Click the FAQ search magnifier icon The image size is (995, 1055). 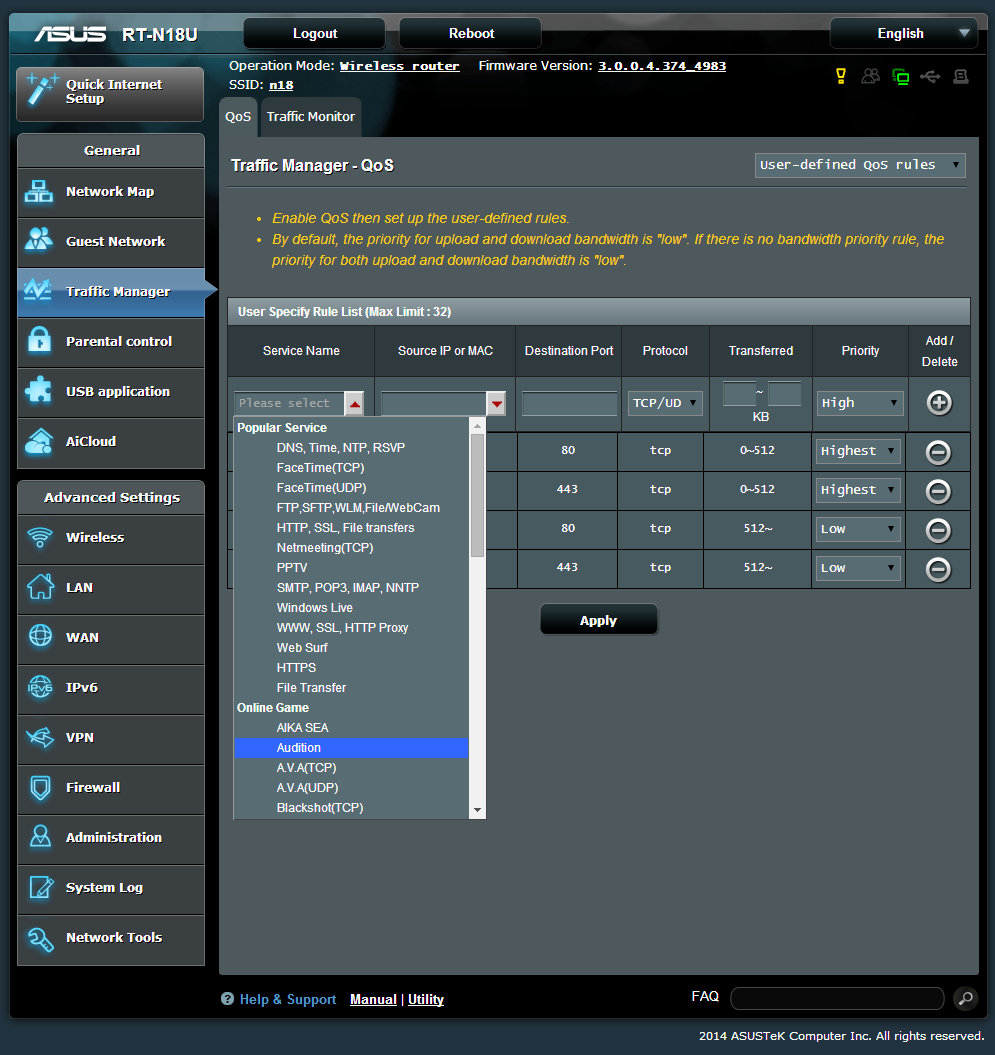(964, 998)
